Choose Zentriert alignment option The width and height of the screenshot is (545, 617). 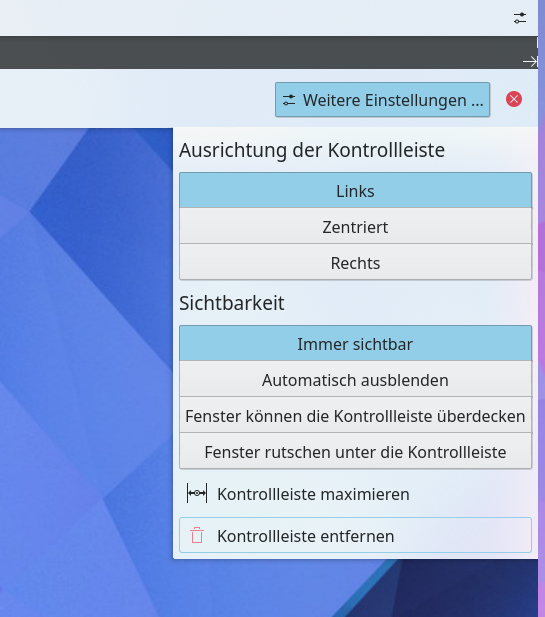[355, 227]
